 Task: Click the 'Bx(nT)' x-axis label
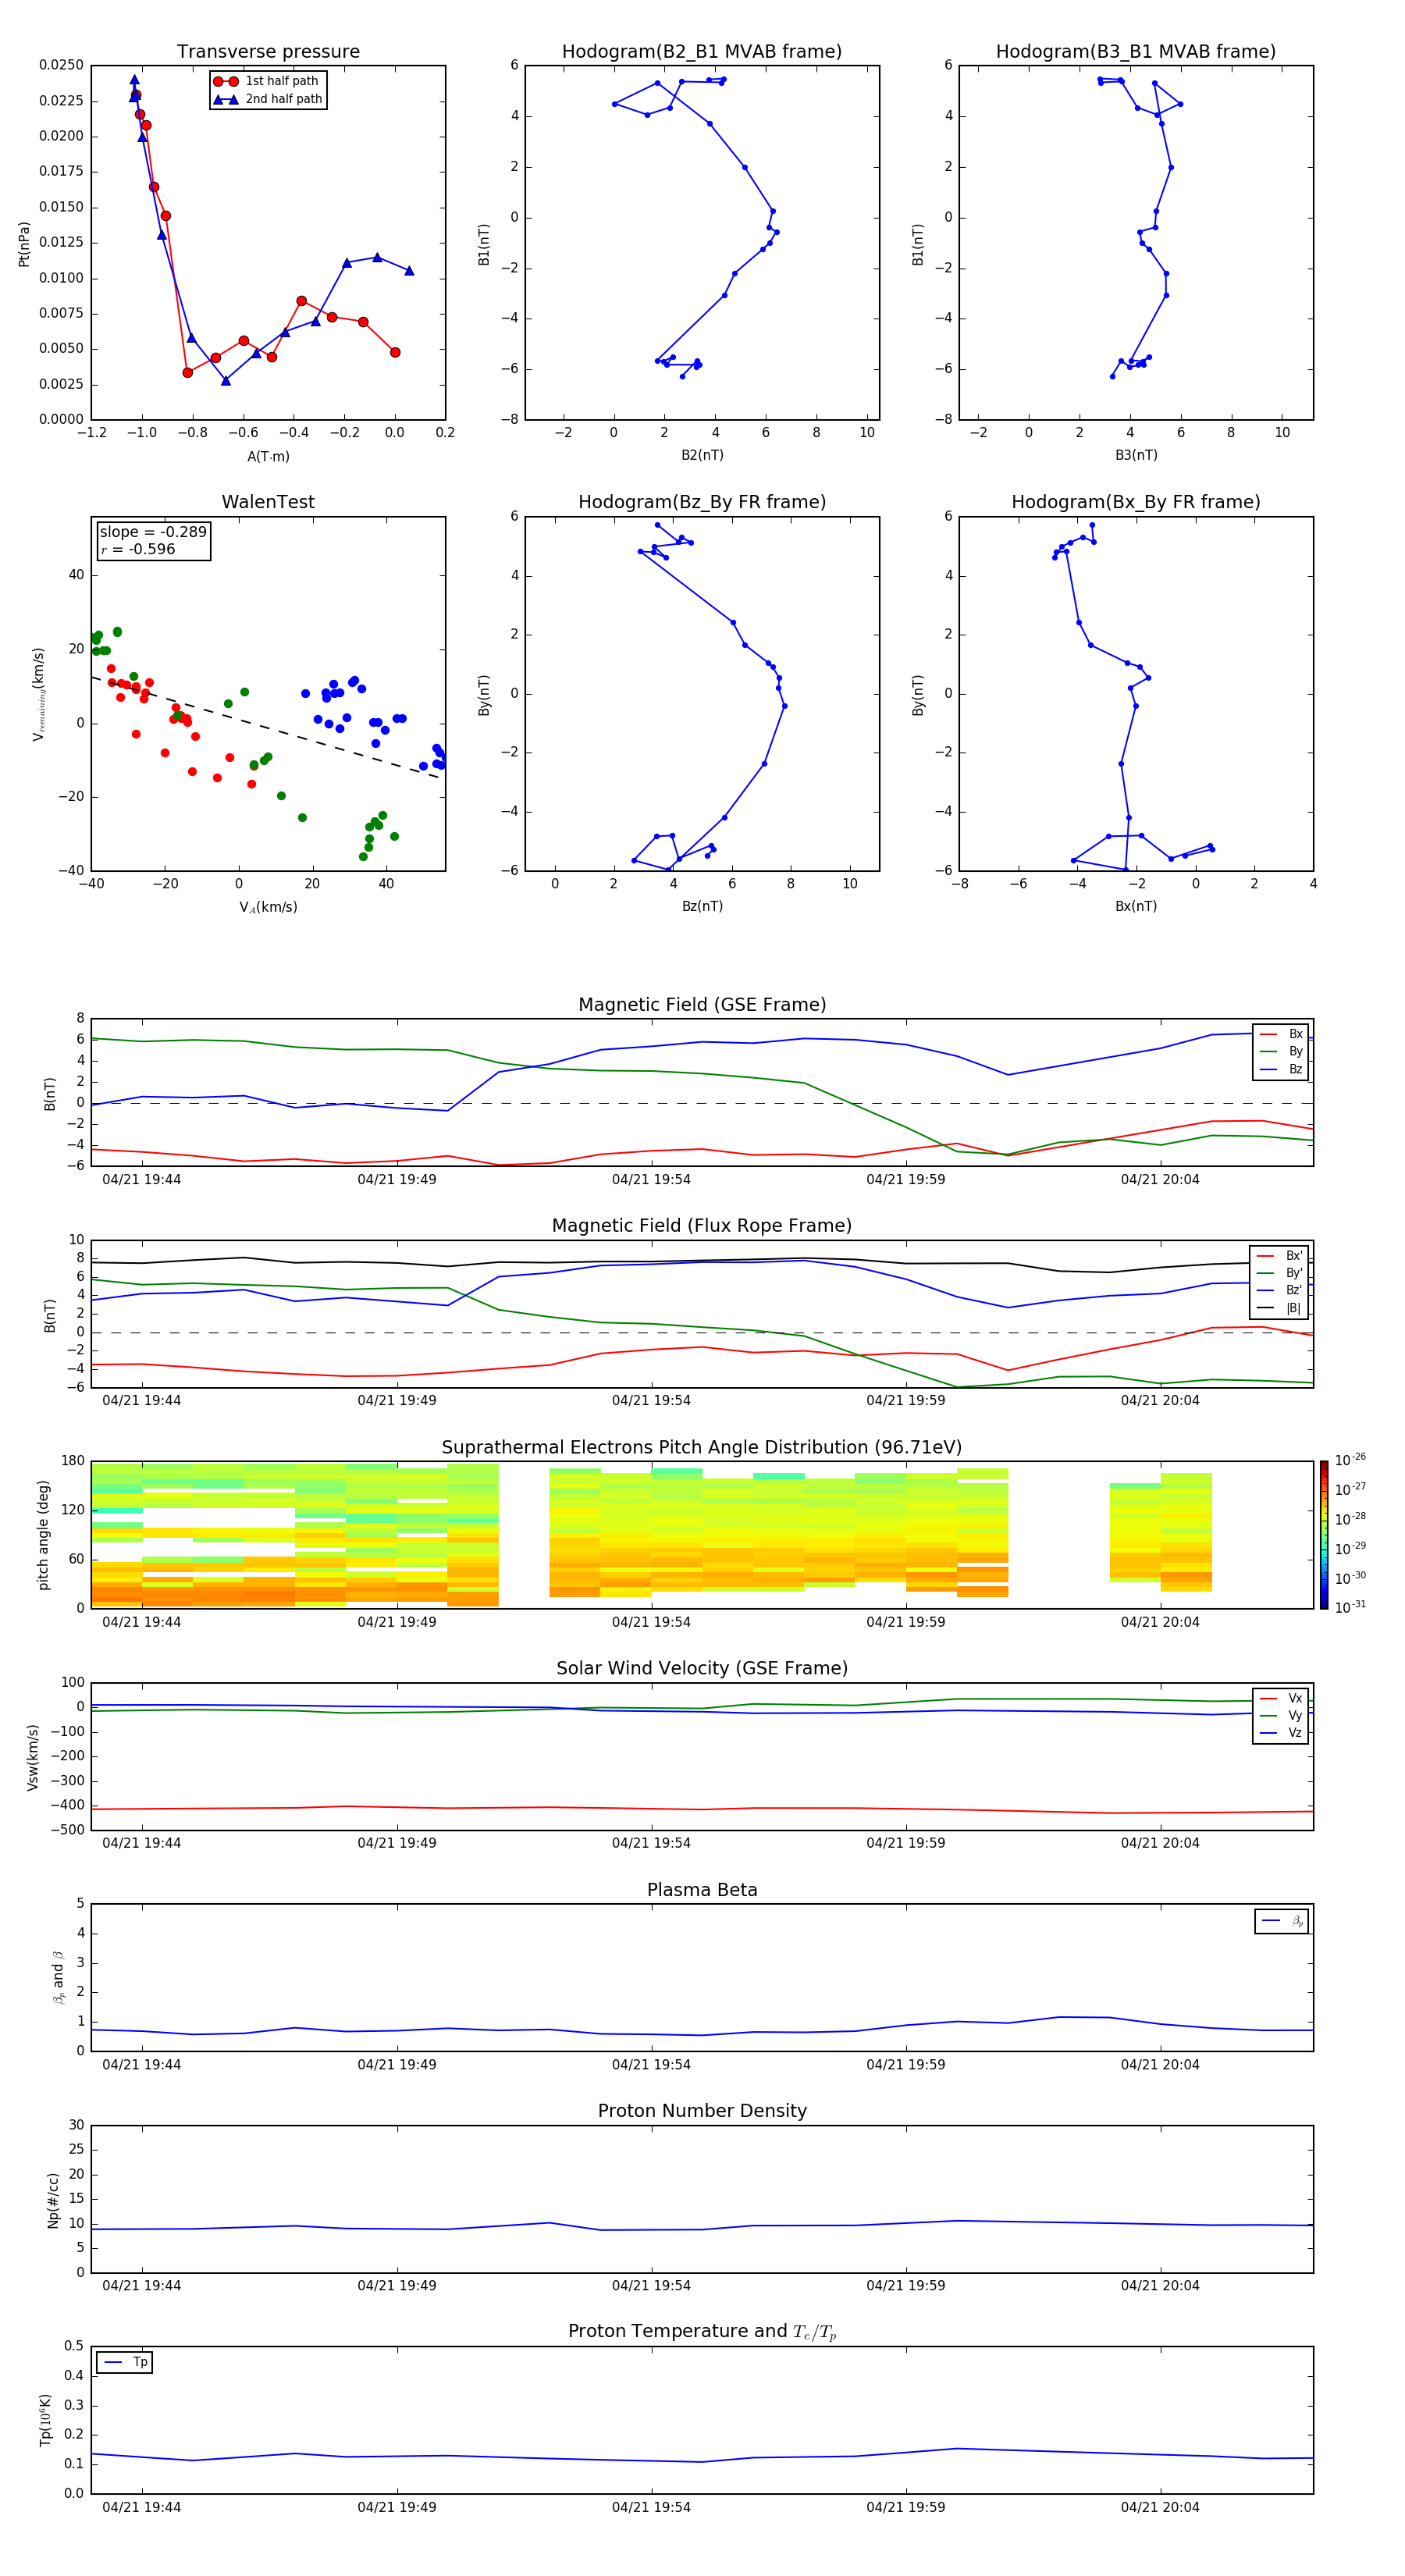point(1136,906)
